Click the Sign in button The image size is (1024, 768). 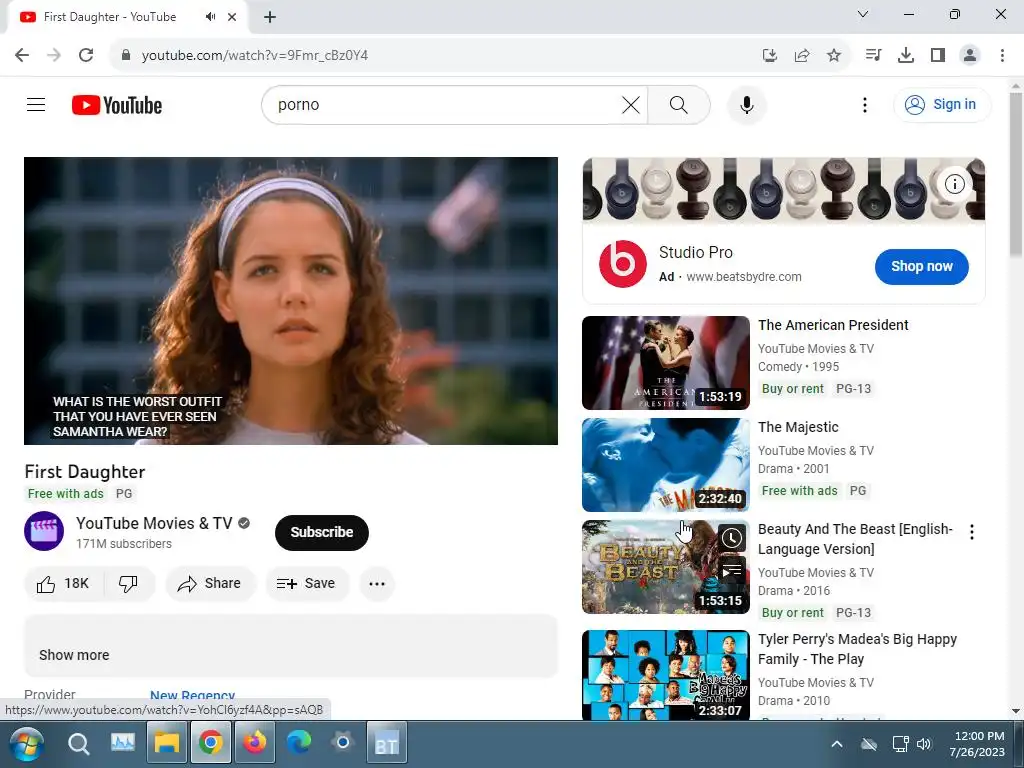[942, 104]
